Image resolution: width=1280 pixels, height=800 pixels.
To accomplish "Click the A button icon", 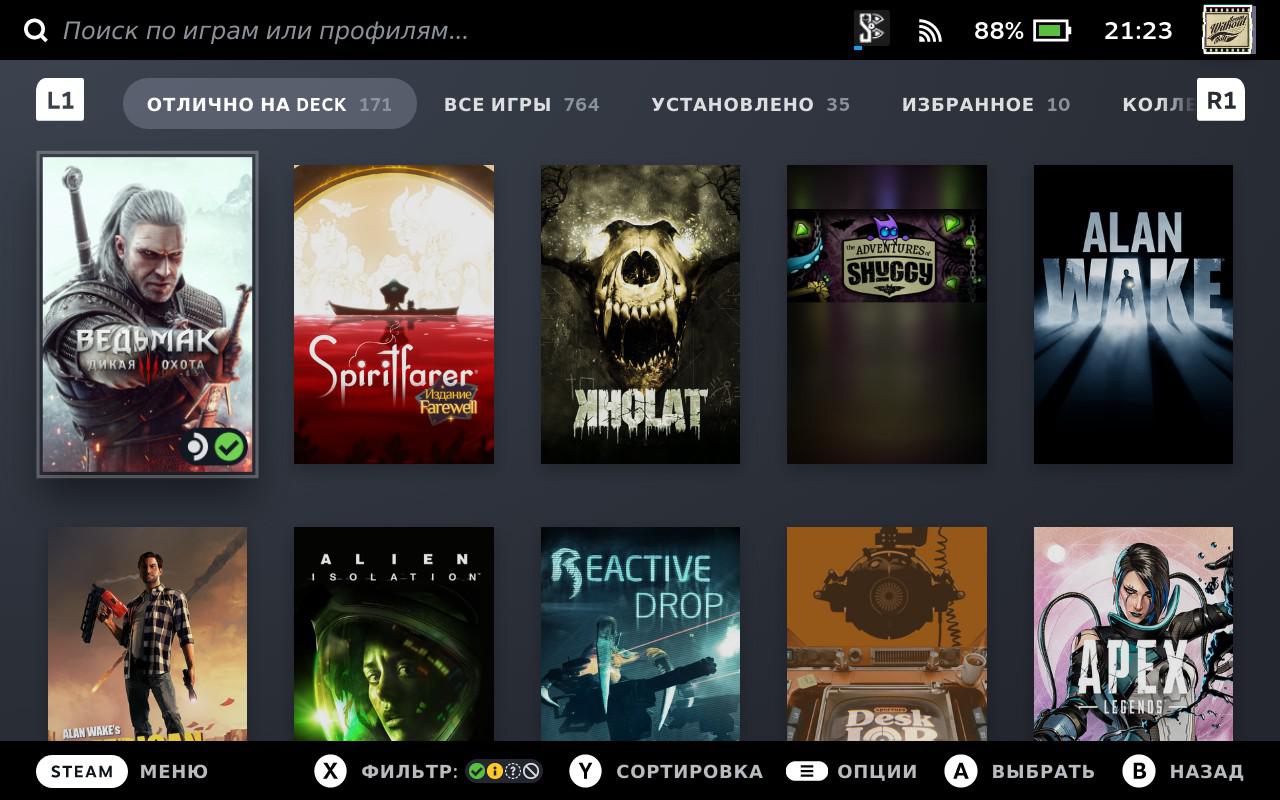I will click(x=961, y=771).
